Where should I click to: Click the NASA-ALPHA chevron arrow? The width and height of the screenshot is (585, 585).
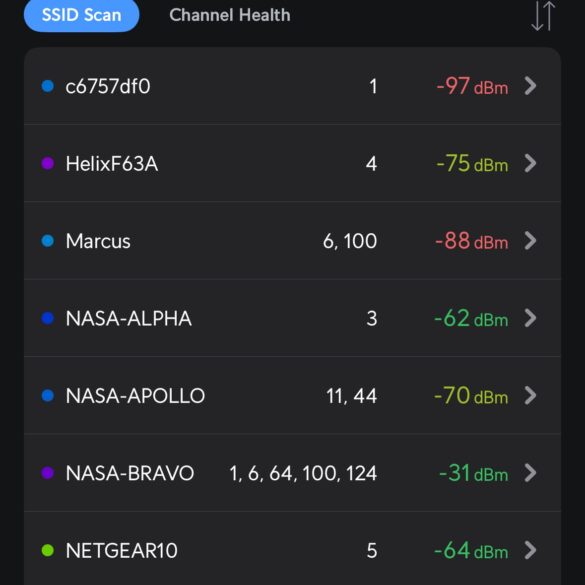(530, 318)
